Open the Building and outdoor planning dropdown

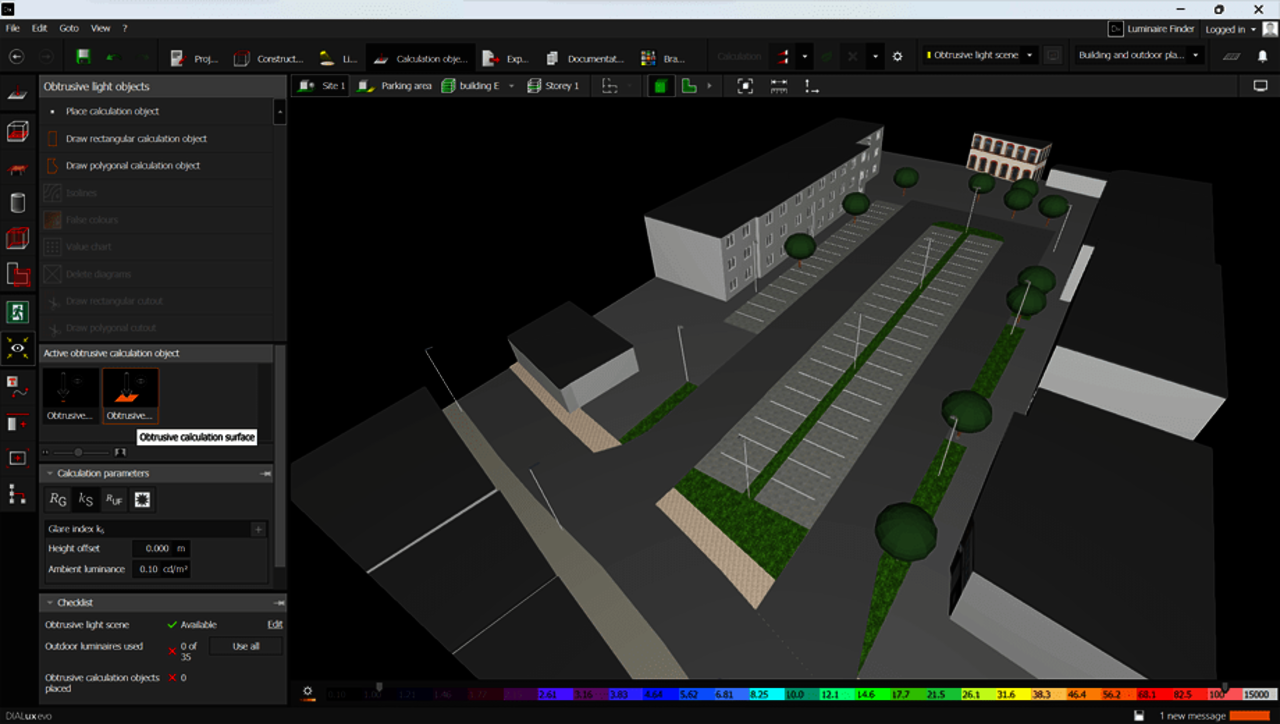pyautogui.click(x=1197, y=56)
